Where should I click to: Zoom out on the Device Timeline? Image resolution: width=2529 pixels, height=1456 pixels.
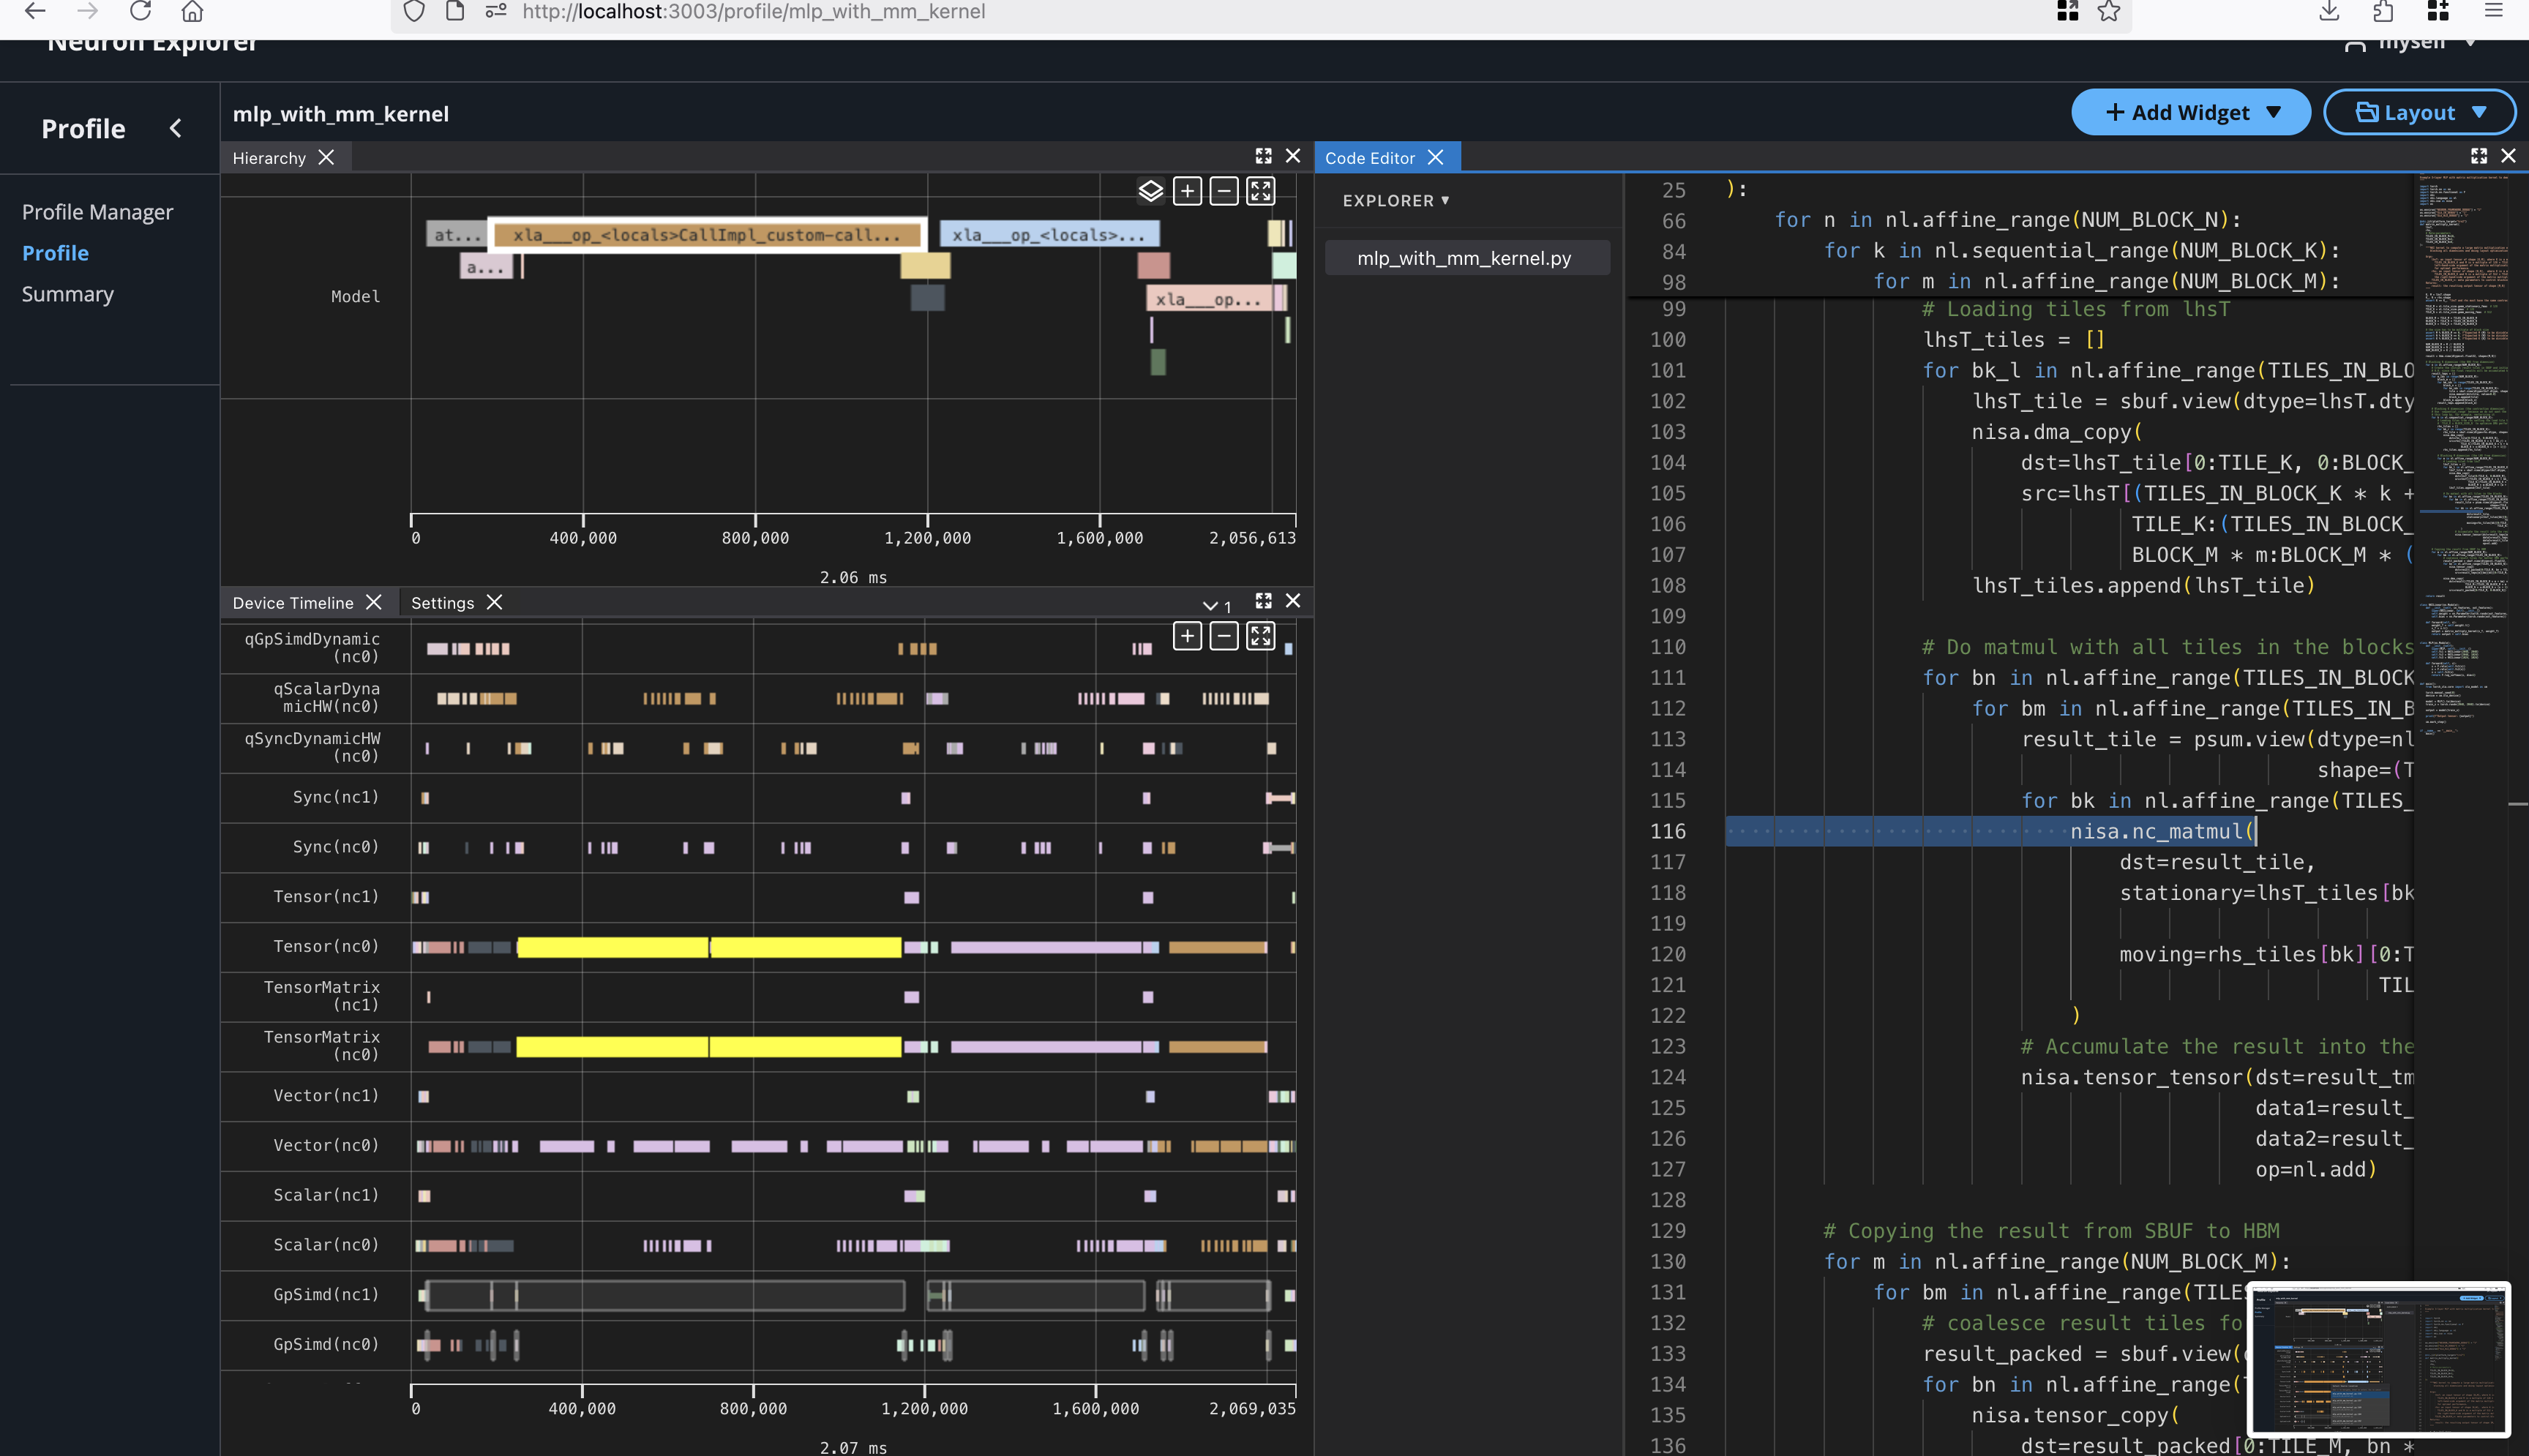[x=1223, y=635]
